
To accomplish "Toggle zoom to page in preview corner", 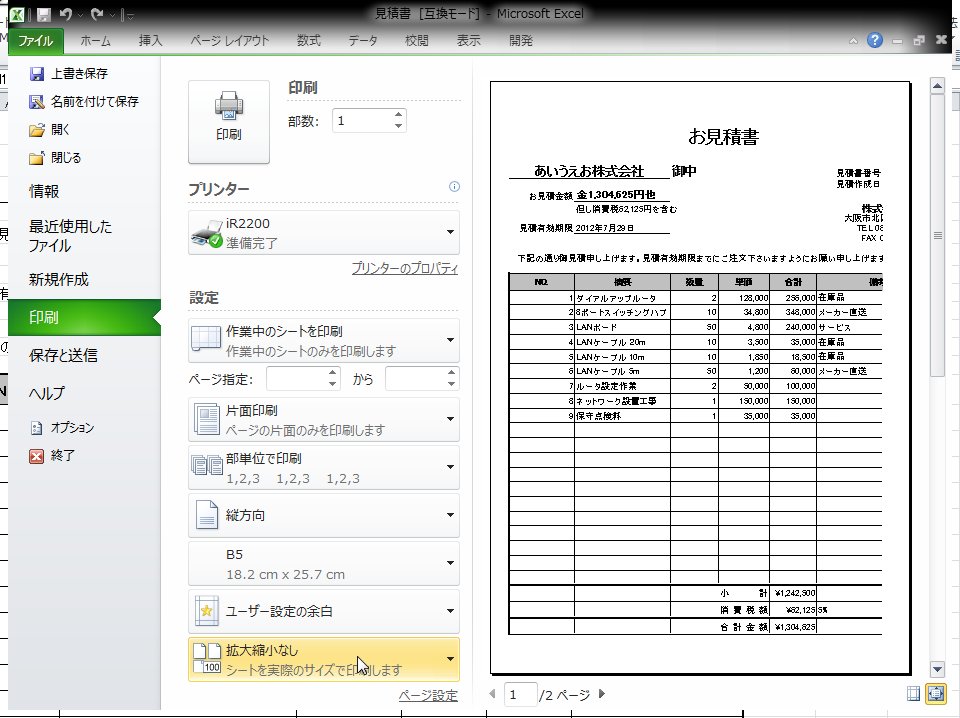I will point(936,694).
